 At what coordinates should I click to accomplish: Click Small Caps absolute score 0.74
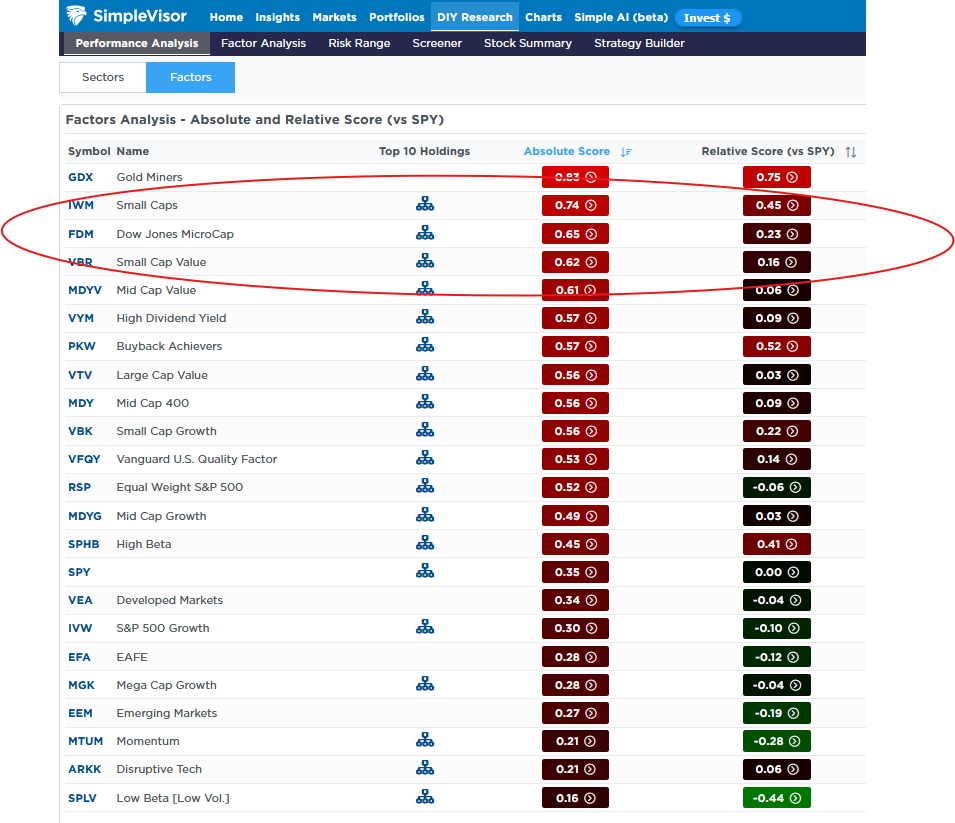(575, 205)
